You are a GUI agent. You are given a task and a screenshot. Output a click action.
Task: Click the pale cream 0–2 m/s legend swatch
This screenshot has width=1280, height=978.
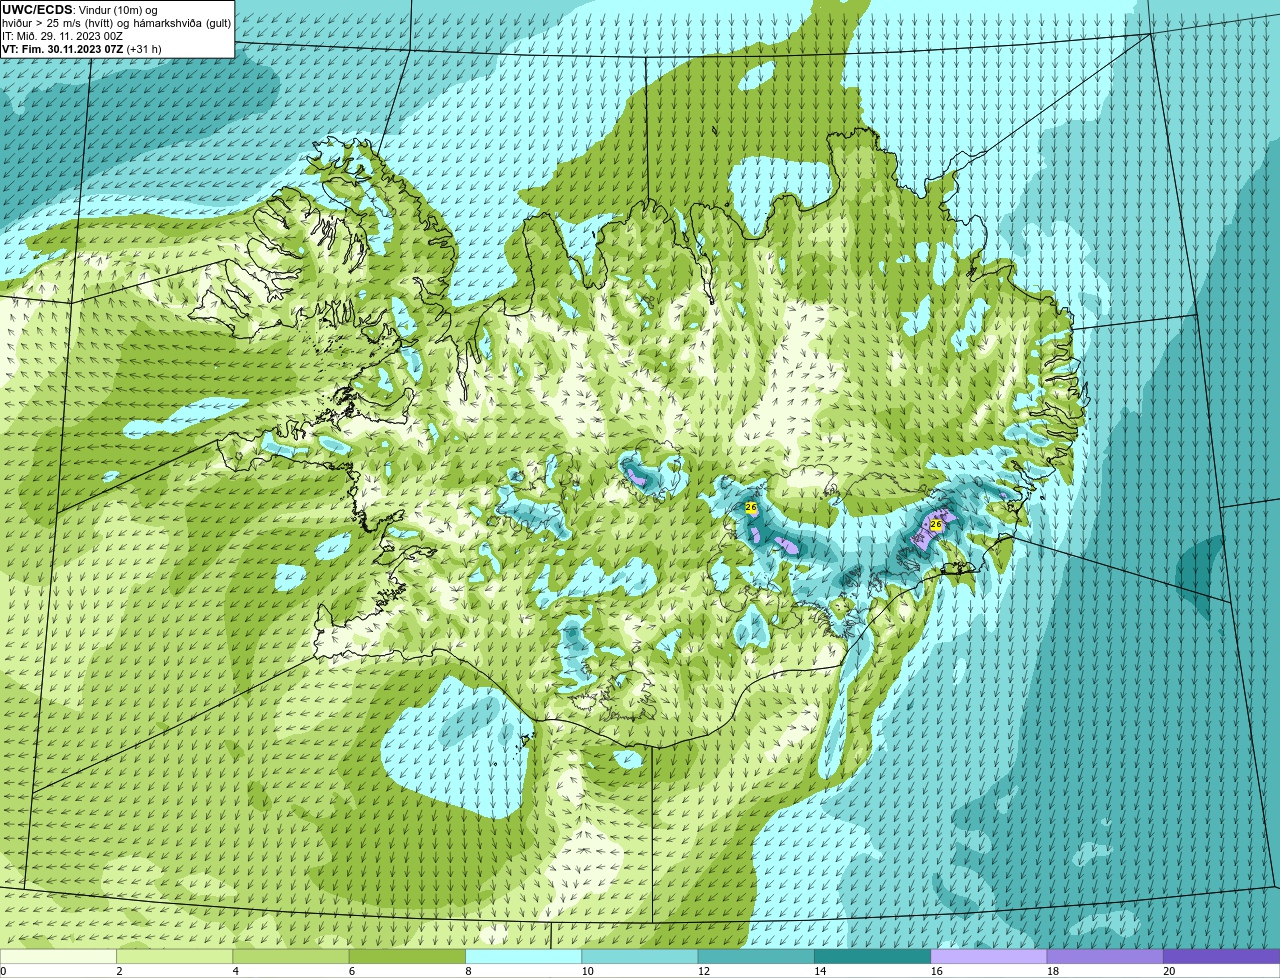58,956
